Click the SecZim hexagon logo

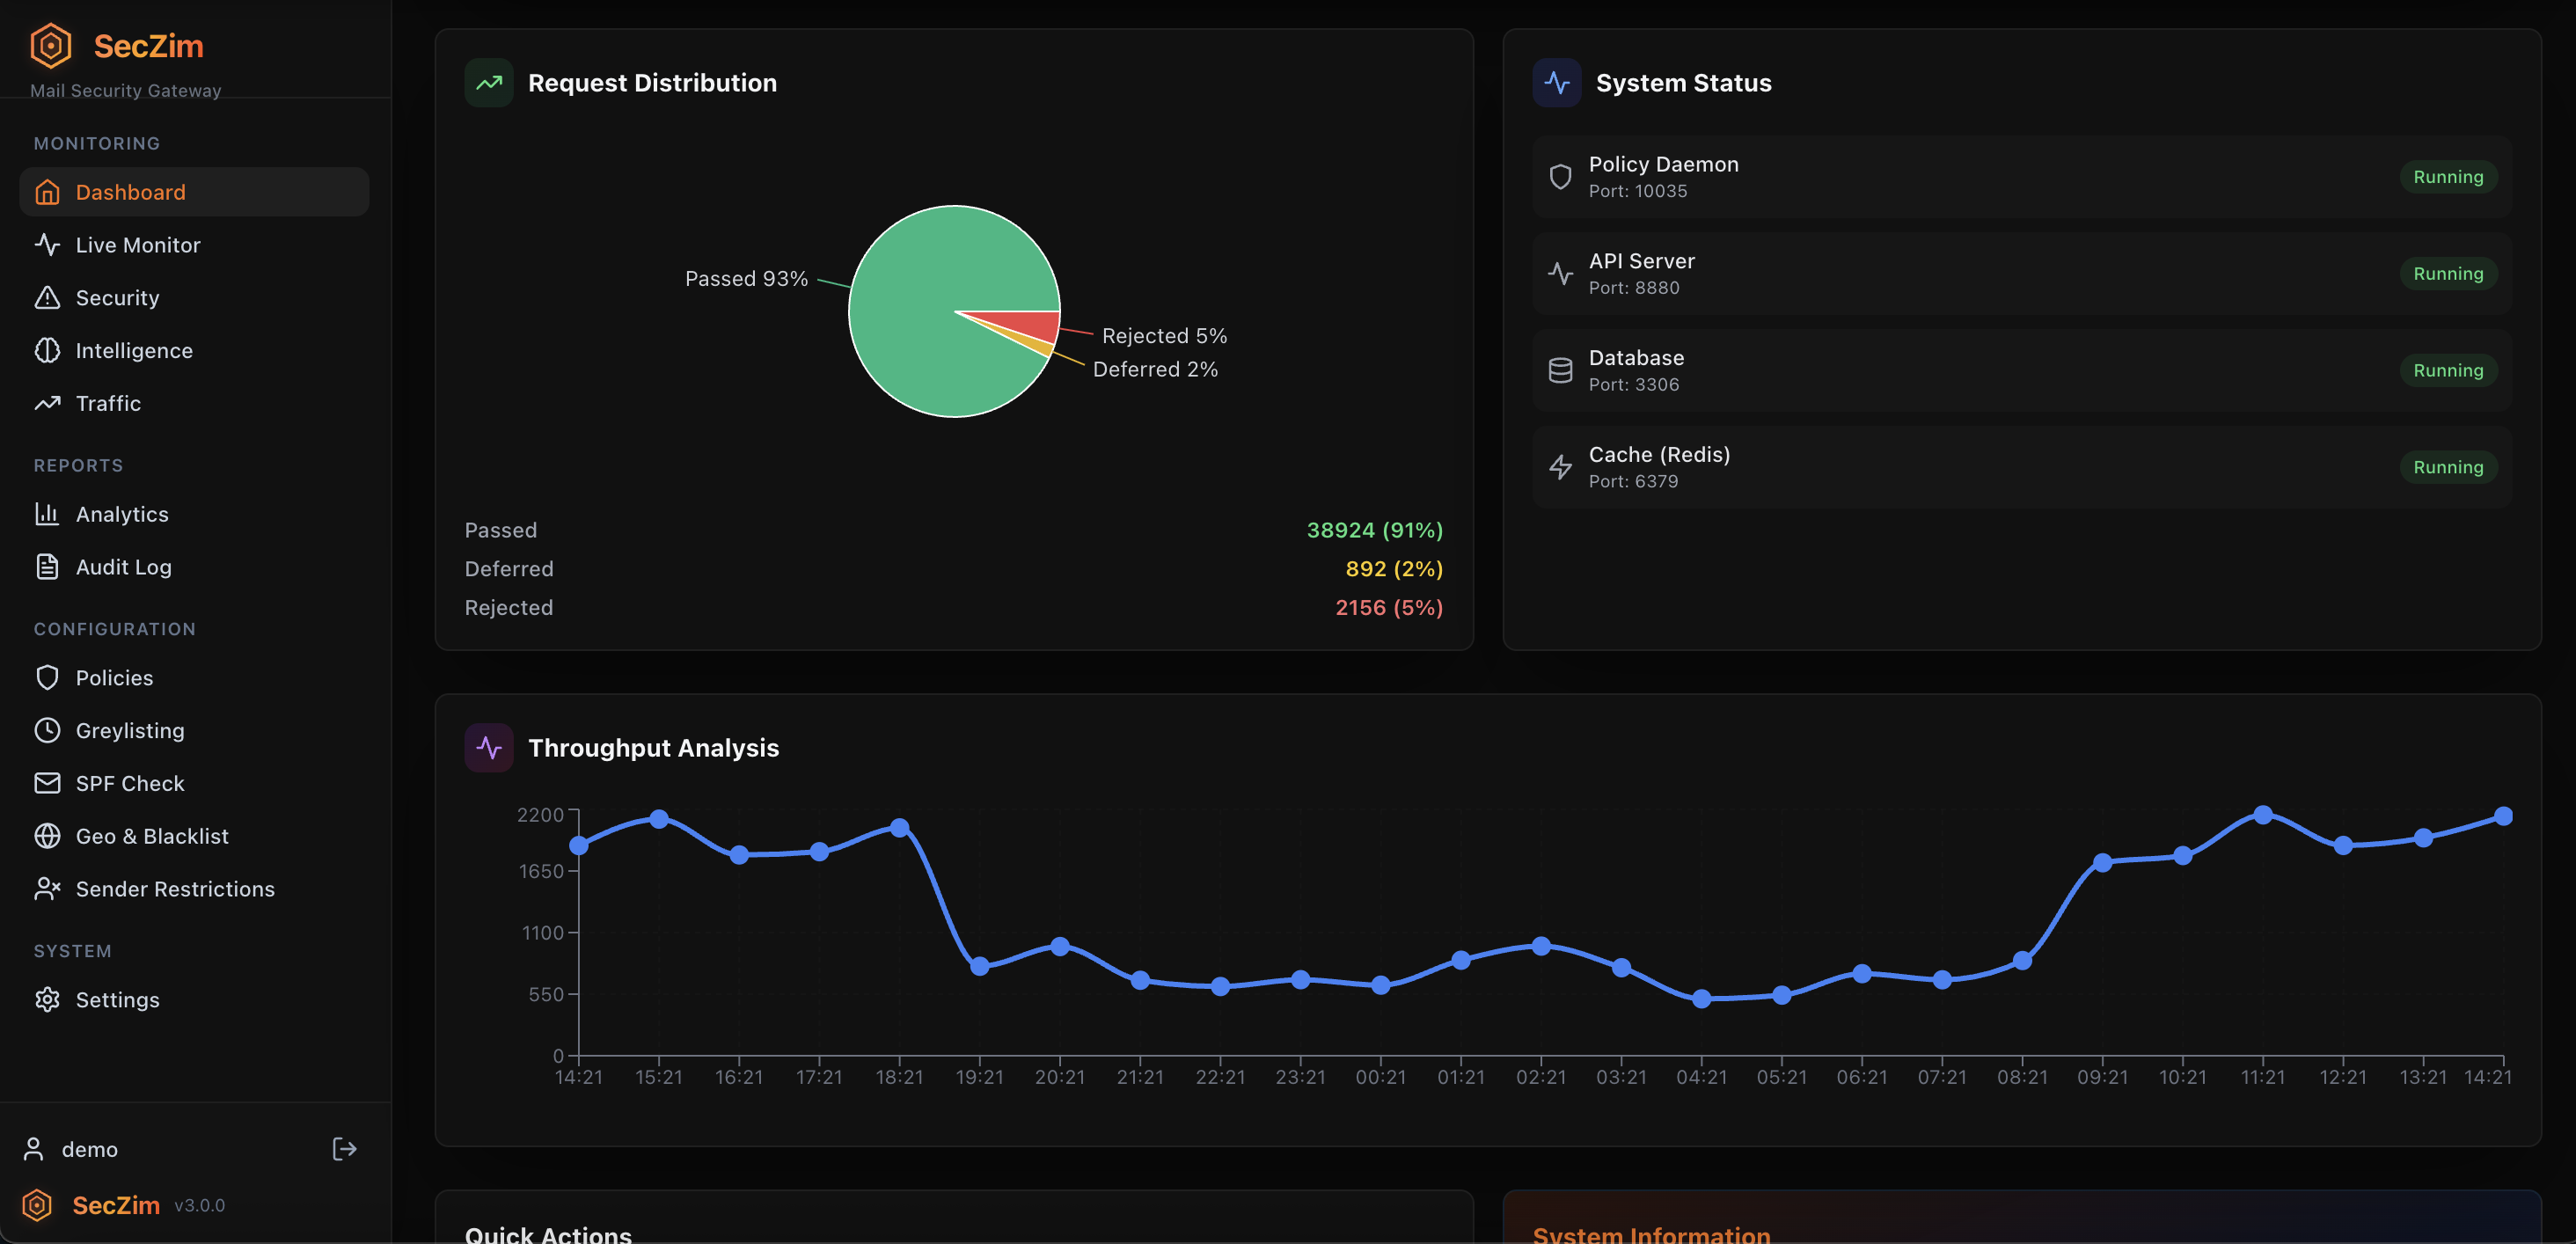49,45
